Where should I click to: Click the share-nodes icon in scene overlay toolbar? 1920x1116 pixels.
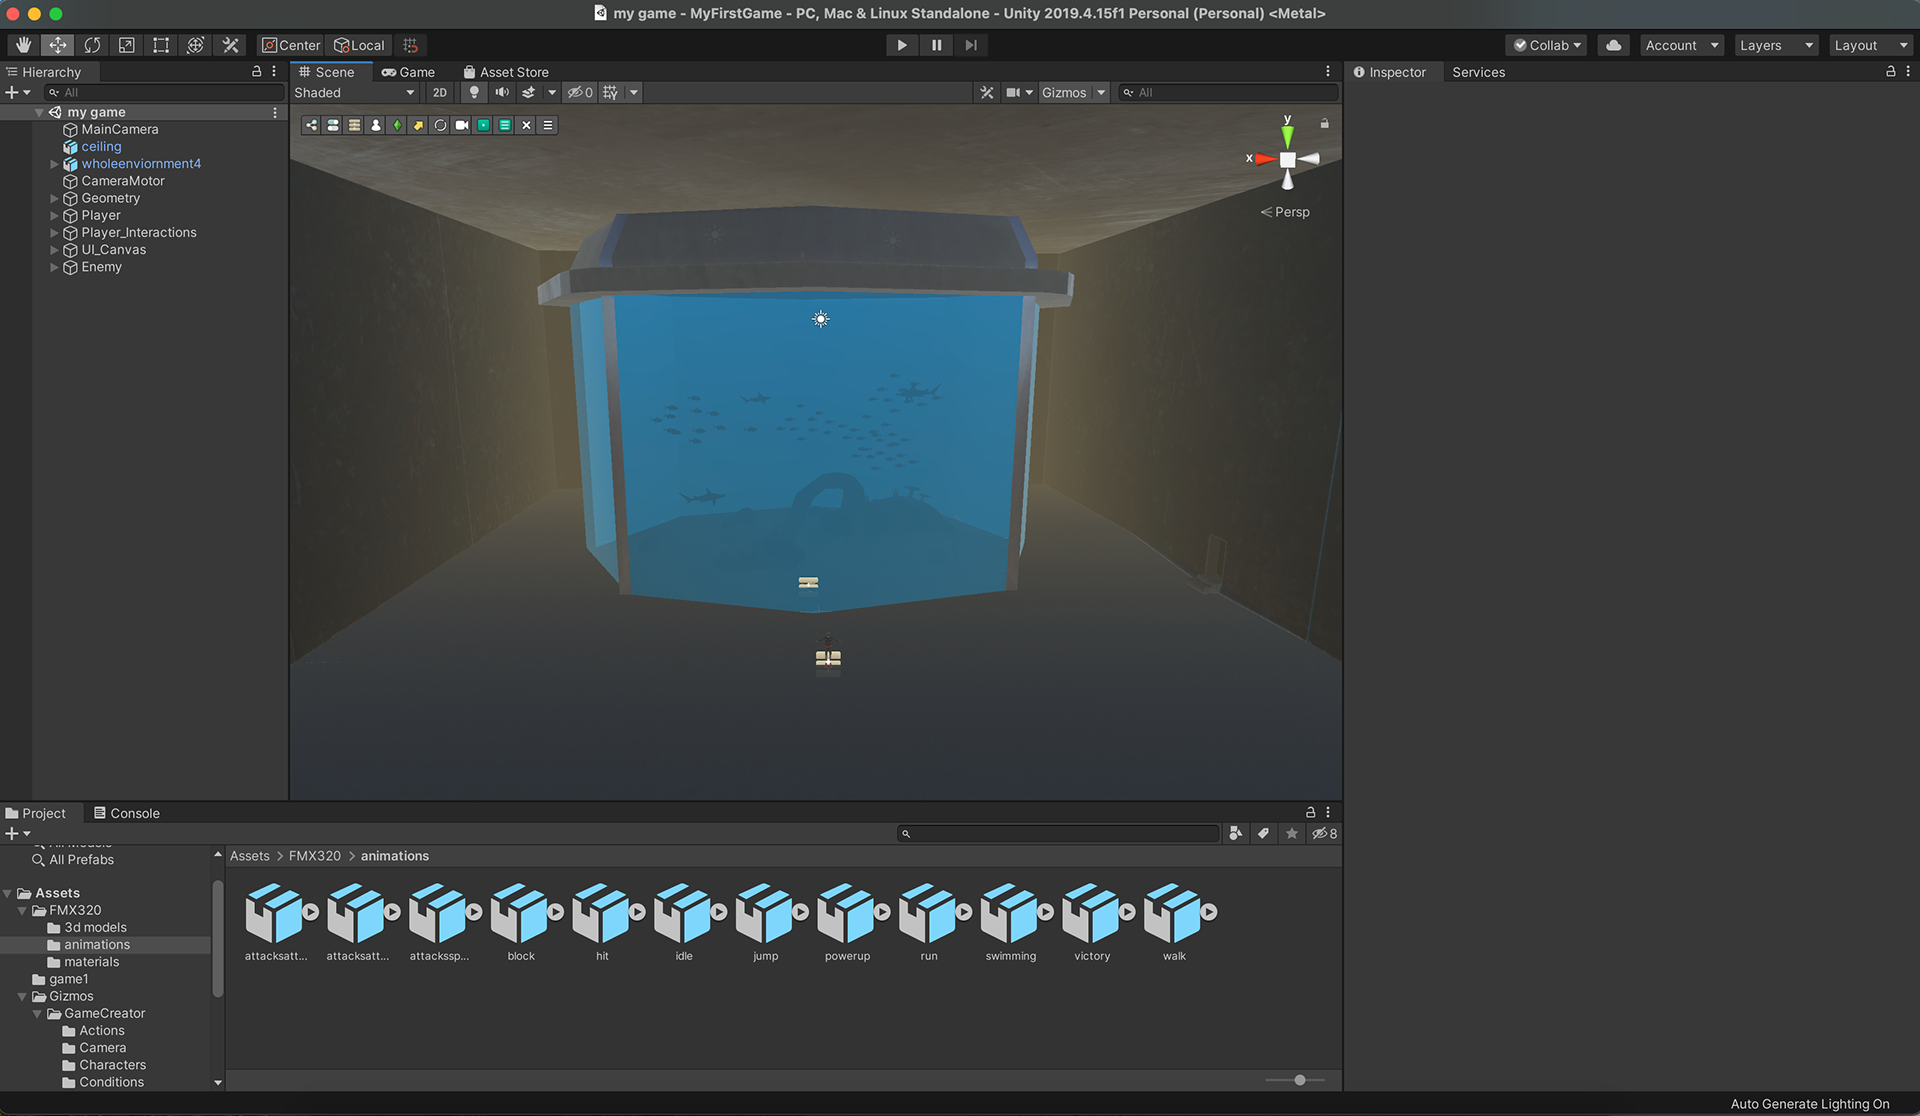click(312, 125)
